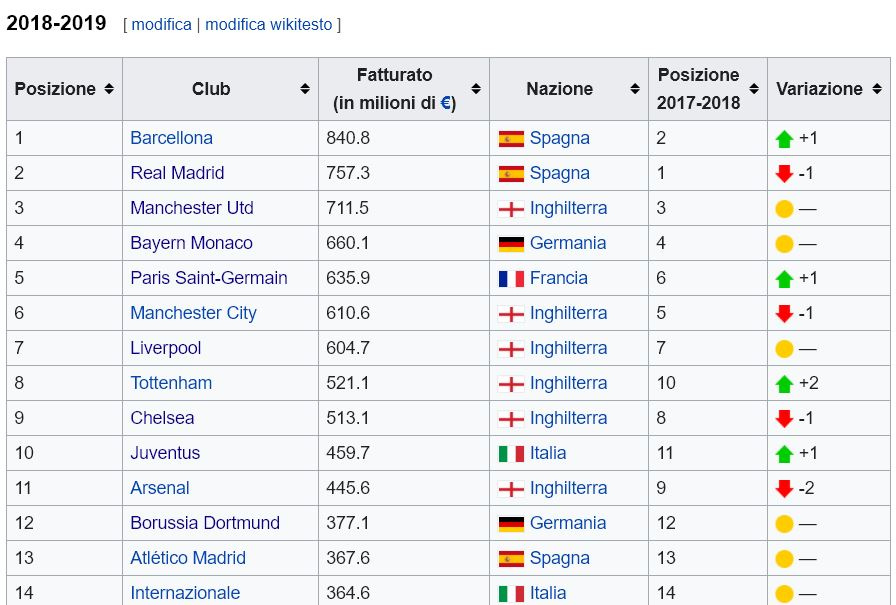Click the Germany flag in Bayern Monaco row
896x605 pixels.
point(511,244)
